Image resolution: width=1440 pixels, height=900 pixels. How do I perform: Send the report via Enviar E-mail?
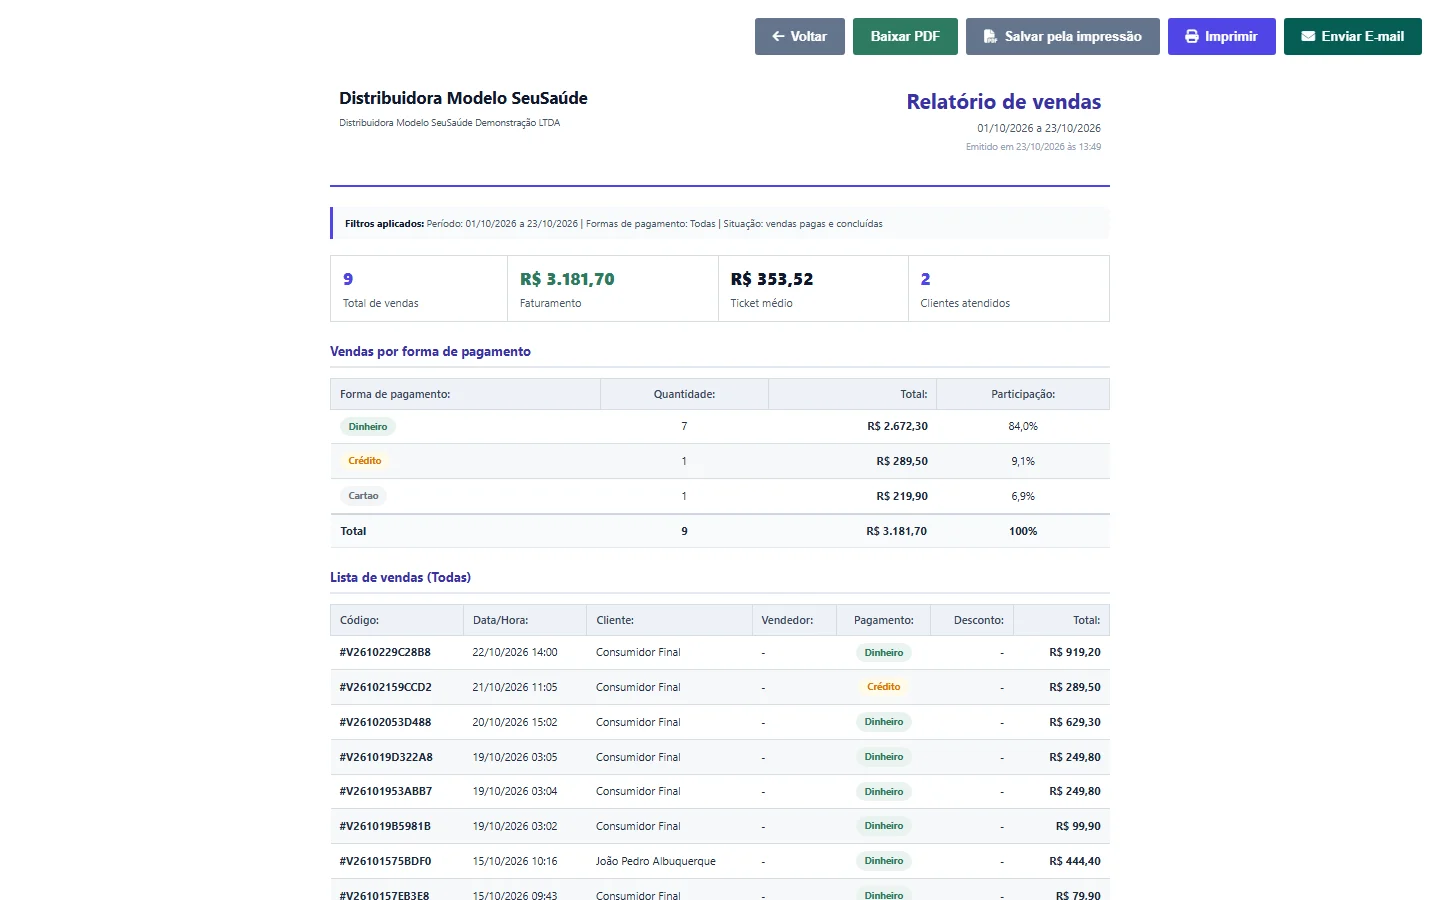[x=1353, y=36]
